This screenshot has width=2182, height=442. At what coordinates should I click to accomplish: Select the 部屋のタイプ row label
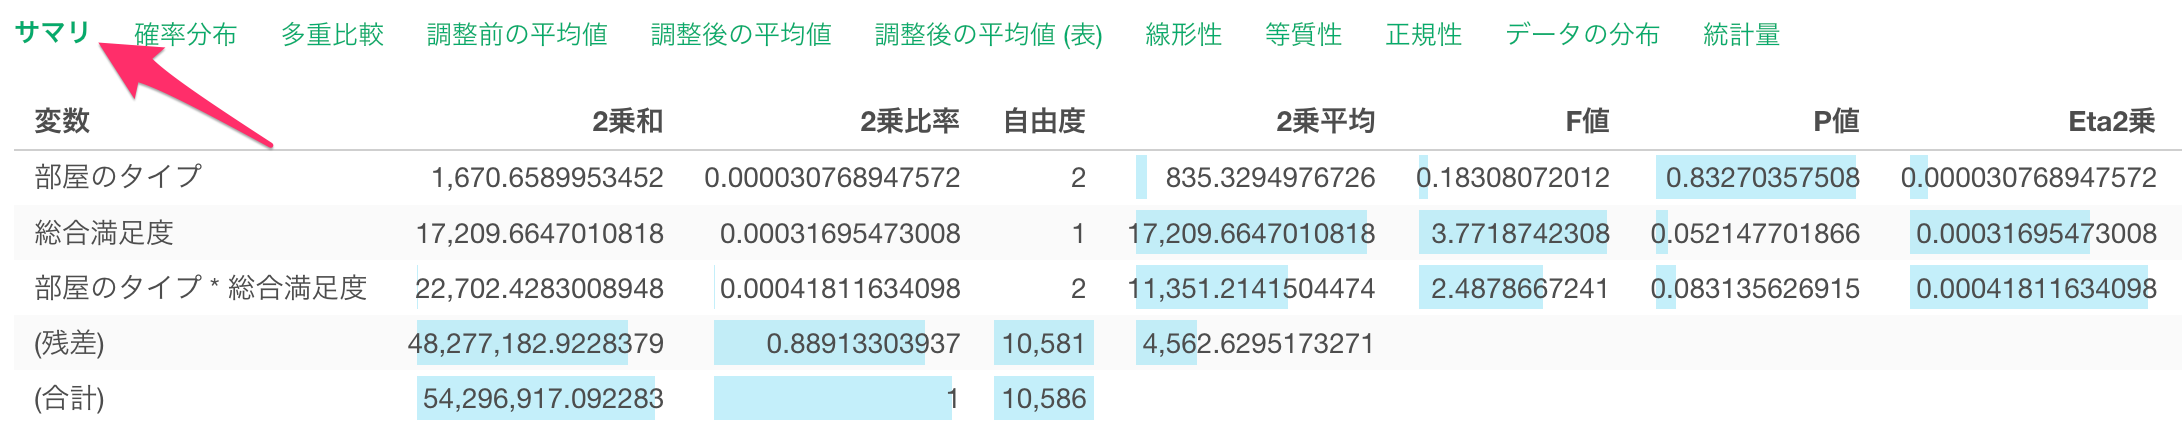pyautogui.click(x=118, y=178)
